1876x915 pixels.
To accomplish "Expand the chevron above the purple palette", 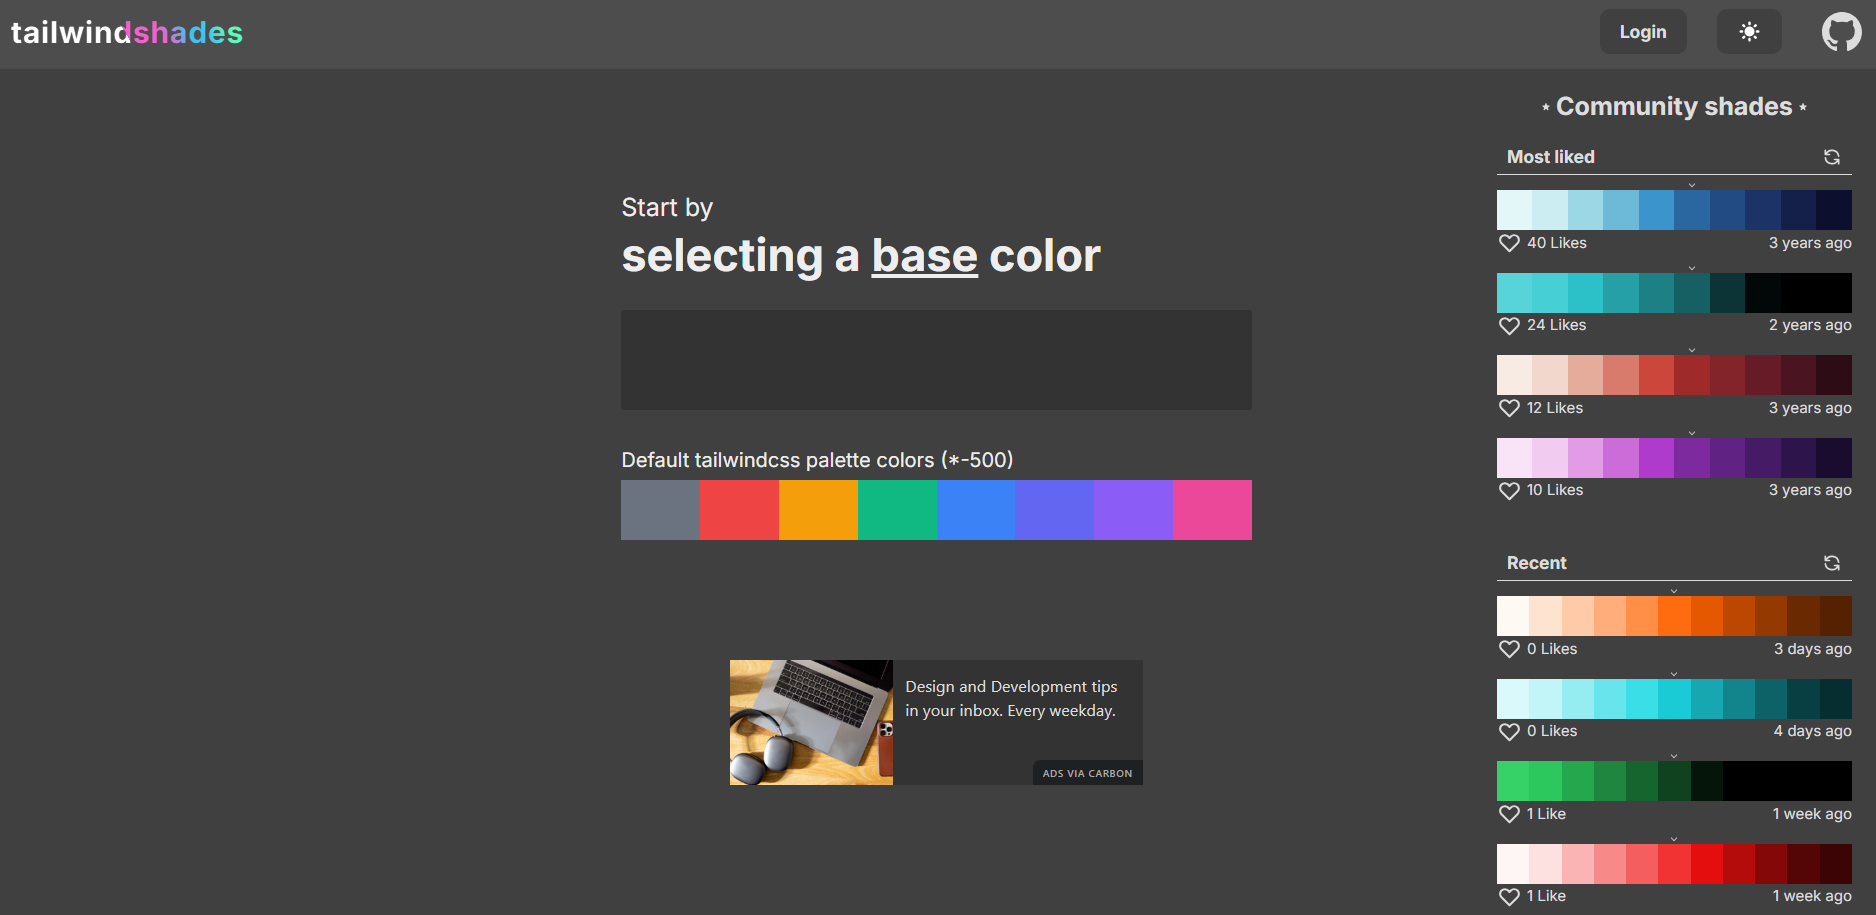I will 1692,433.
